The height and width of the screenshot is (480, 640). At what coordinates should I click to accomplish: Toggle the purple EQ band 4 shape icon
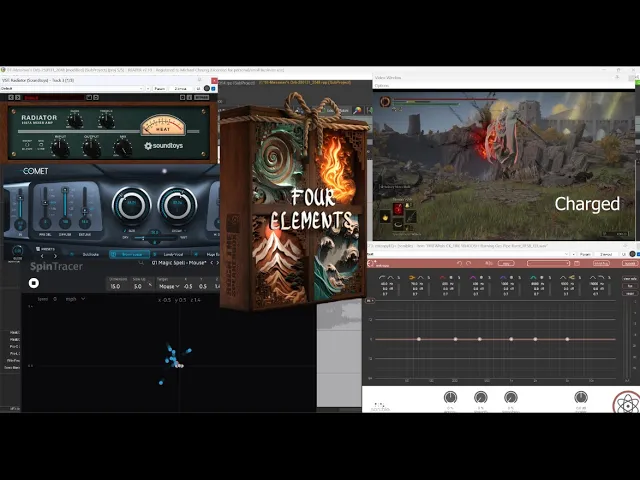pos(473,278)
